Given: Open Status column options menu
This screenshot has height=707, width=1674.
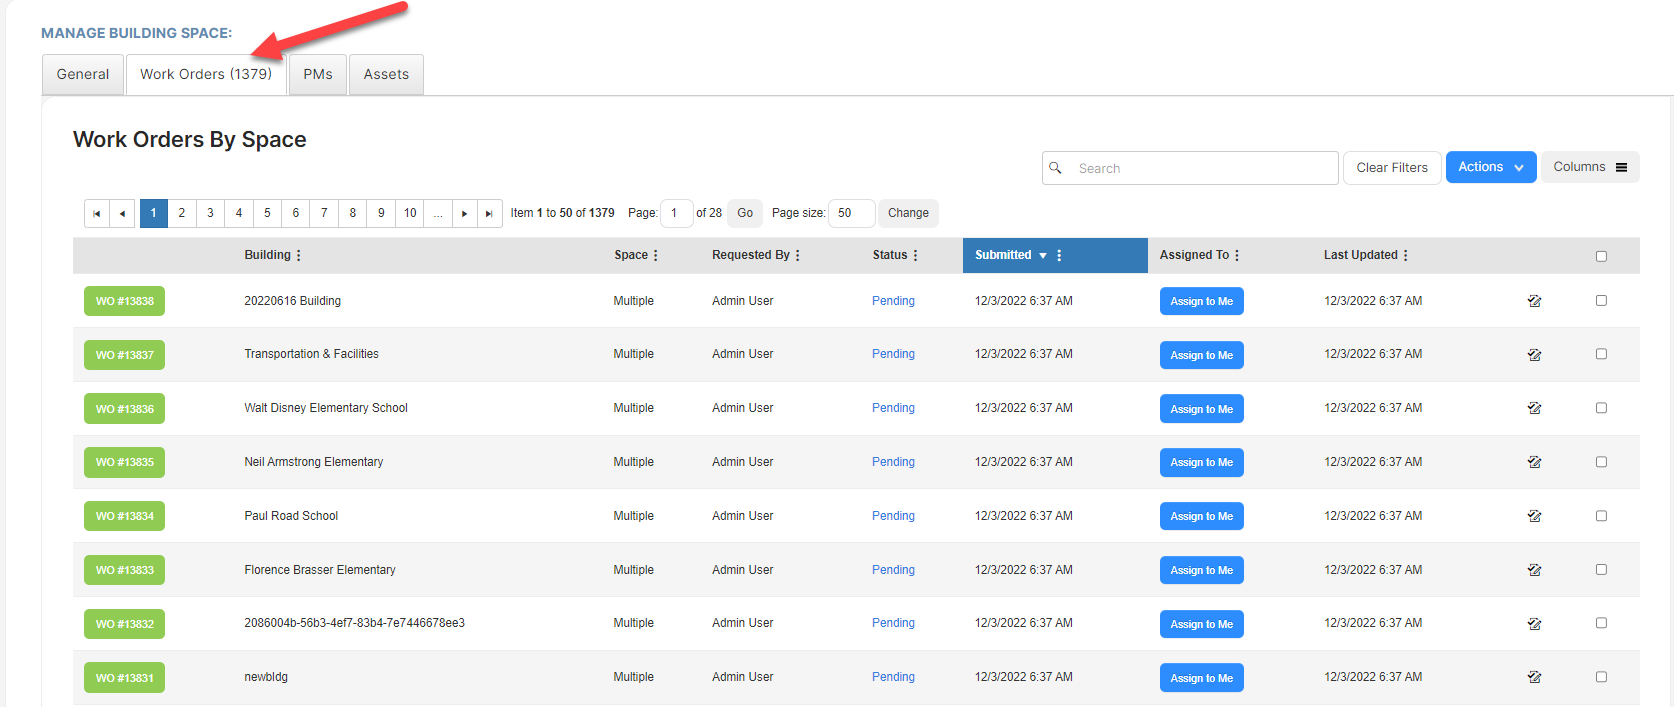Looking at the screenshot, I should pos(915,255).
